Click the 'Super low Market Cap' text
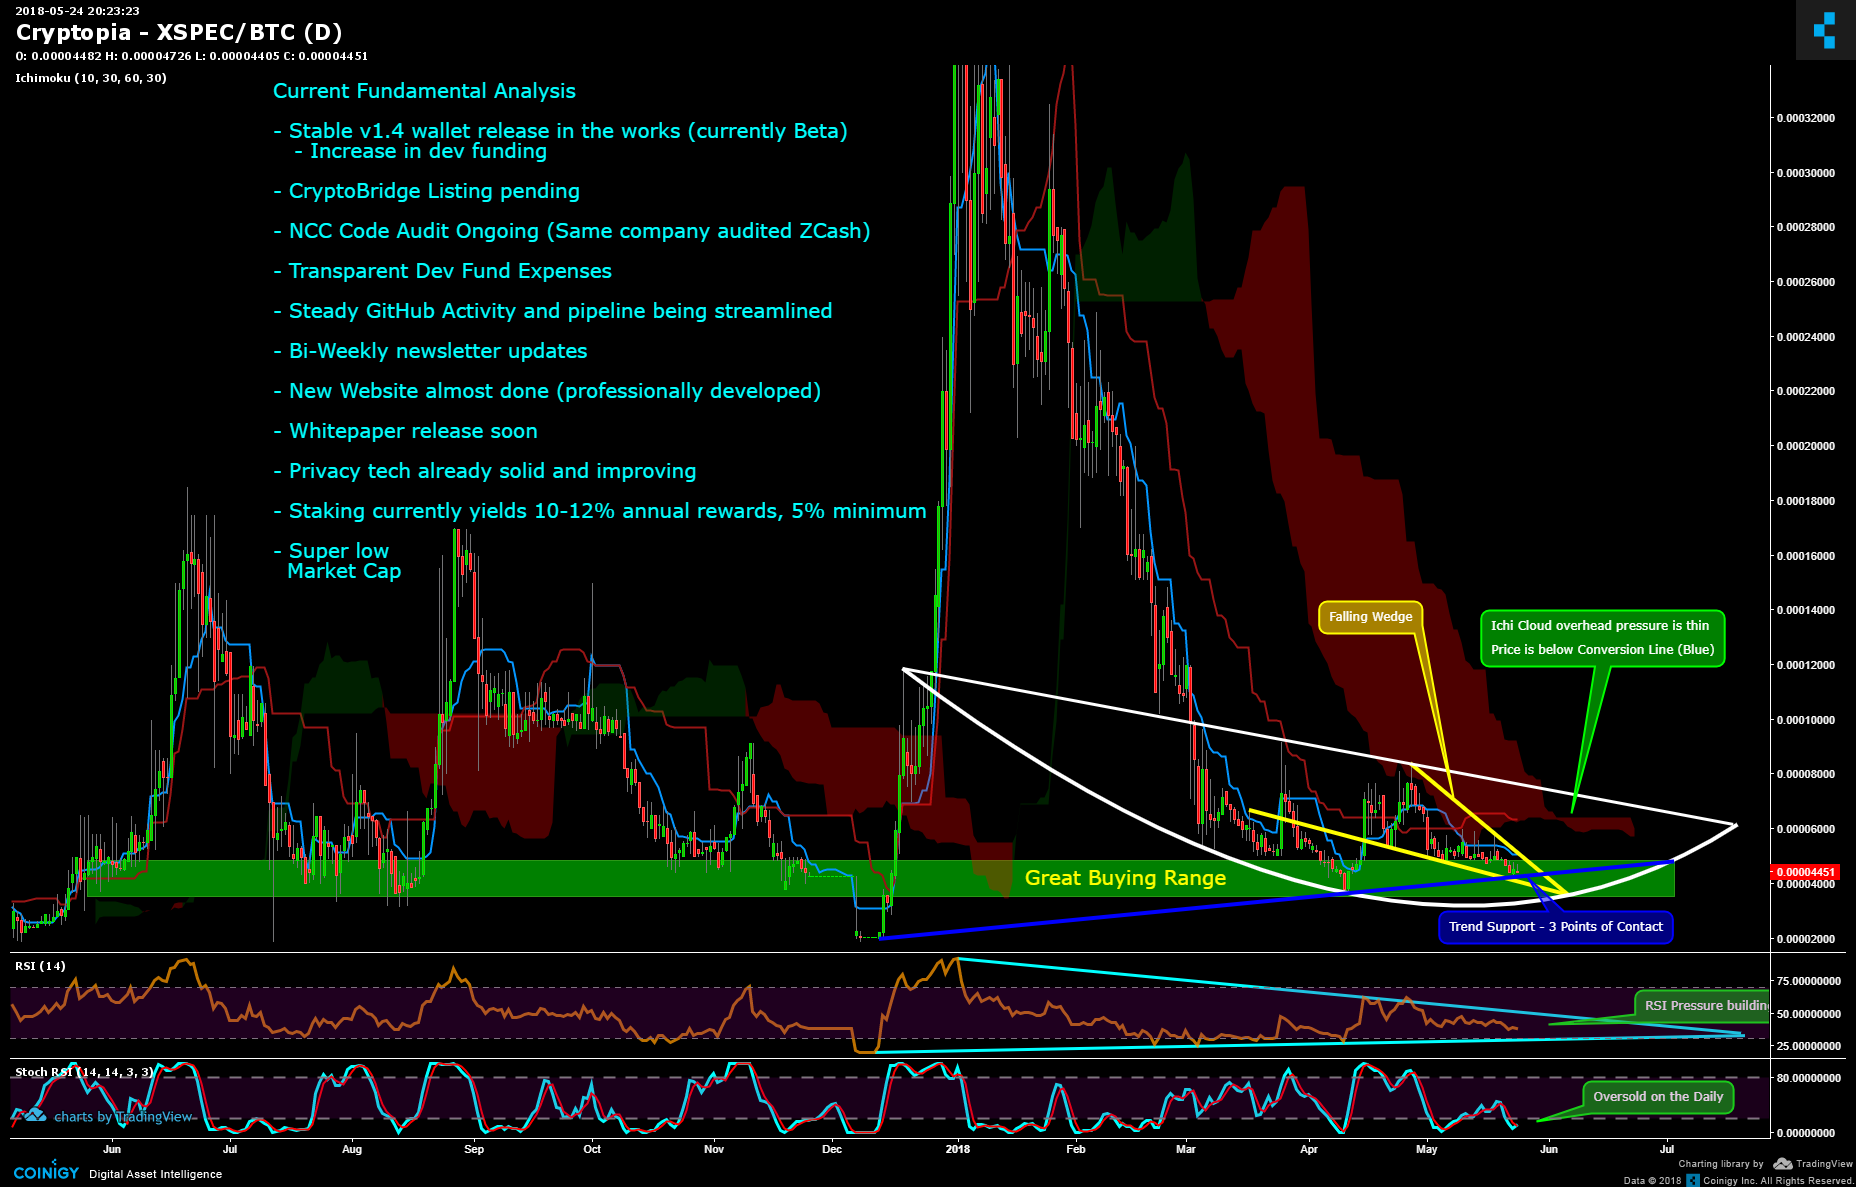The image size is (1856, 1187). pos(338,561)
